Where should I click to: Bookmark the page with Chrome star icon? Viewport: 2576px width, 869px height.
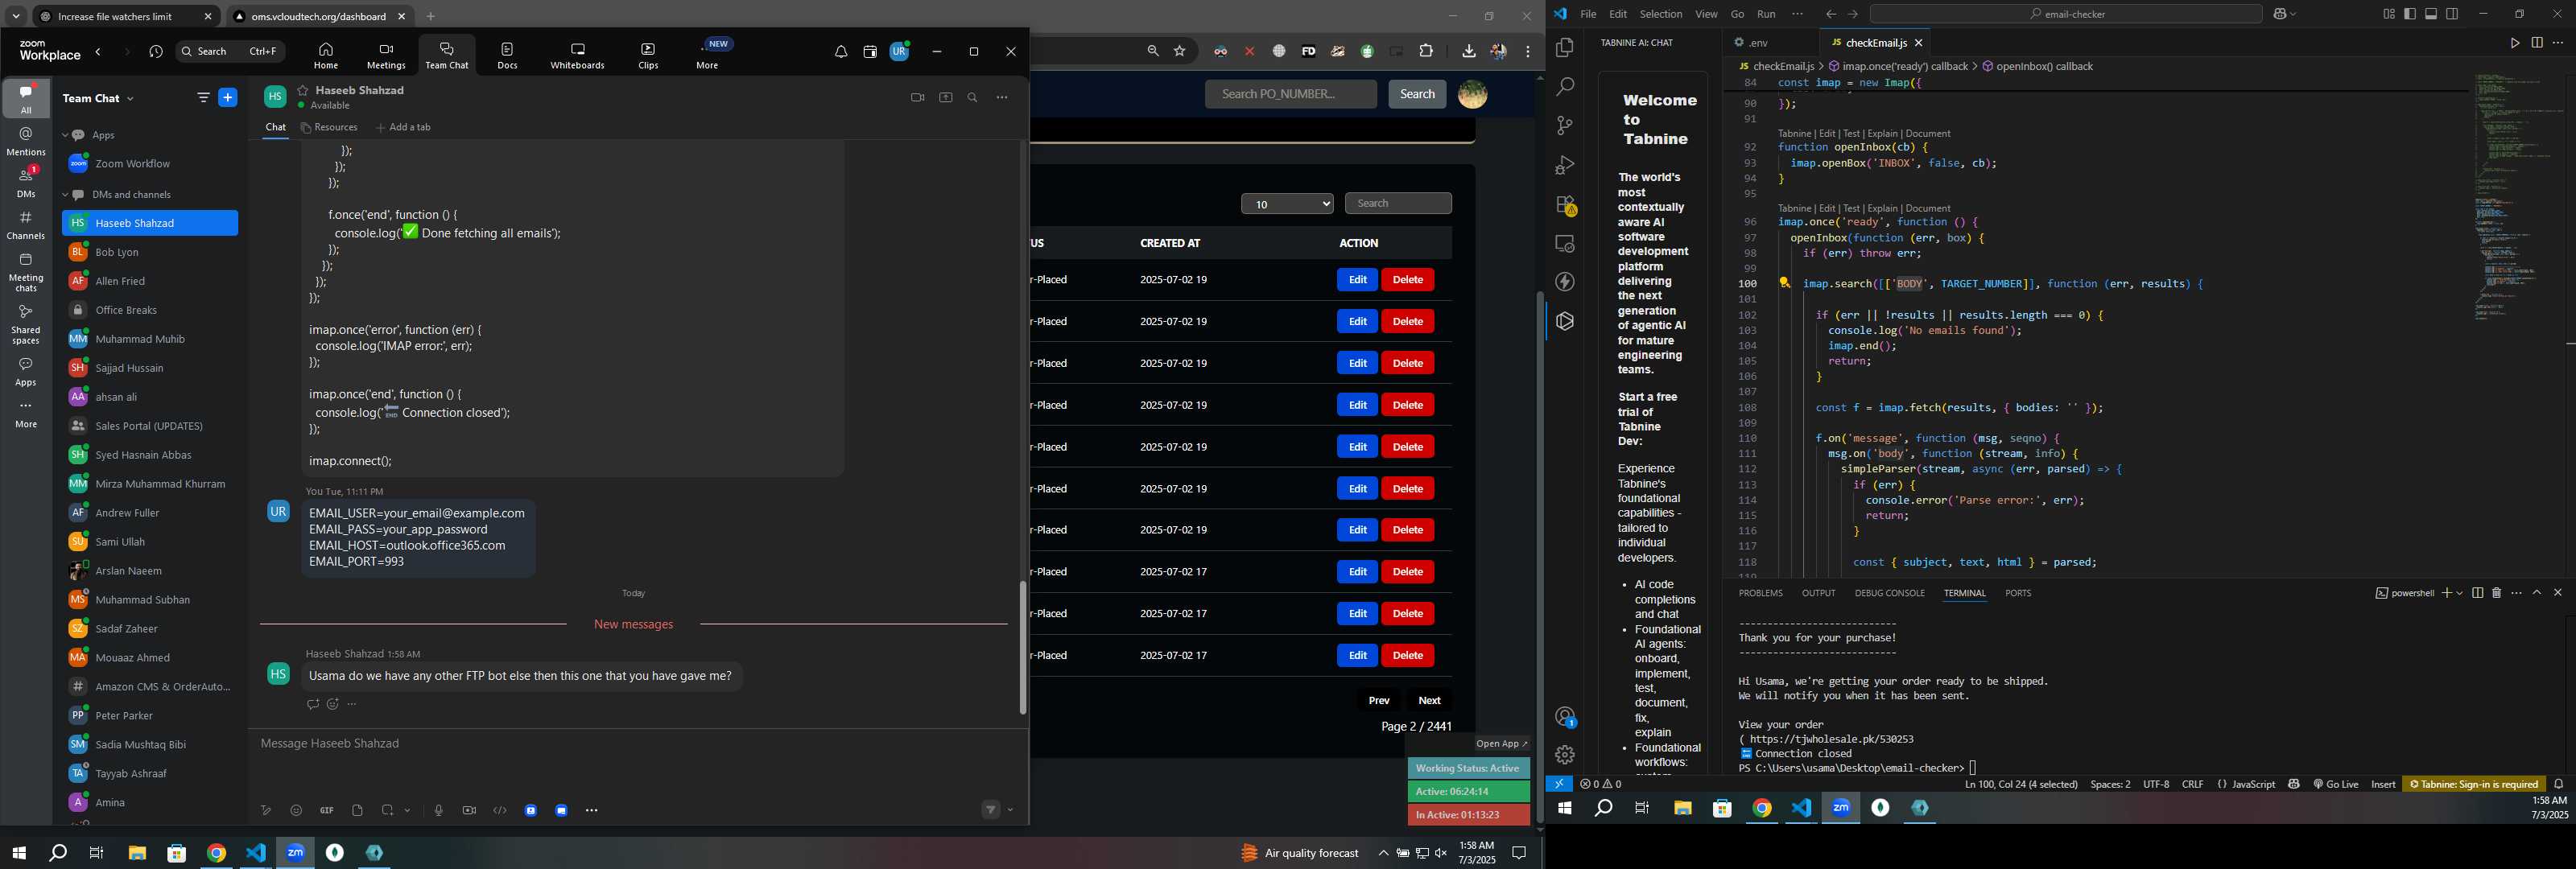(x=1180, y=52)
